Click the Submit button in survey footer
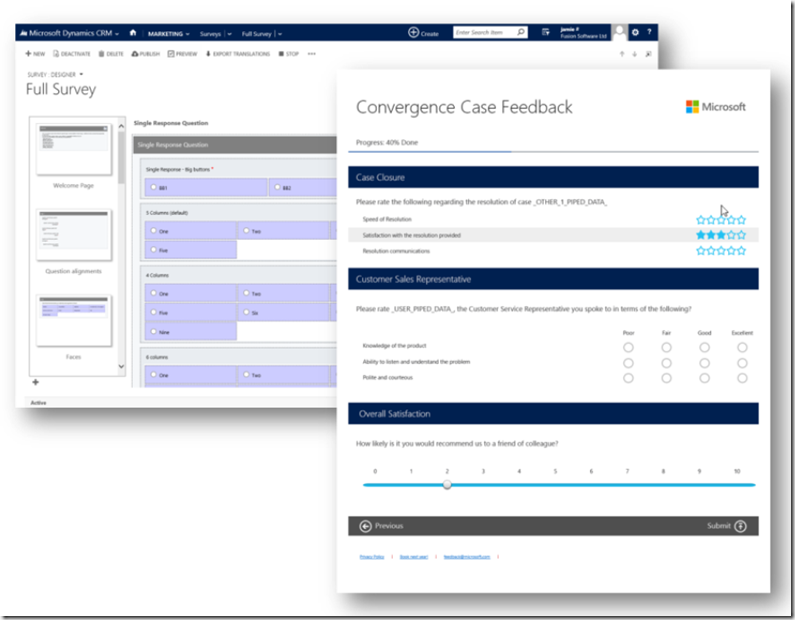The height and width of the screenshot is (620, 795). (x=727, y=526)
